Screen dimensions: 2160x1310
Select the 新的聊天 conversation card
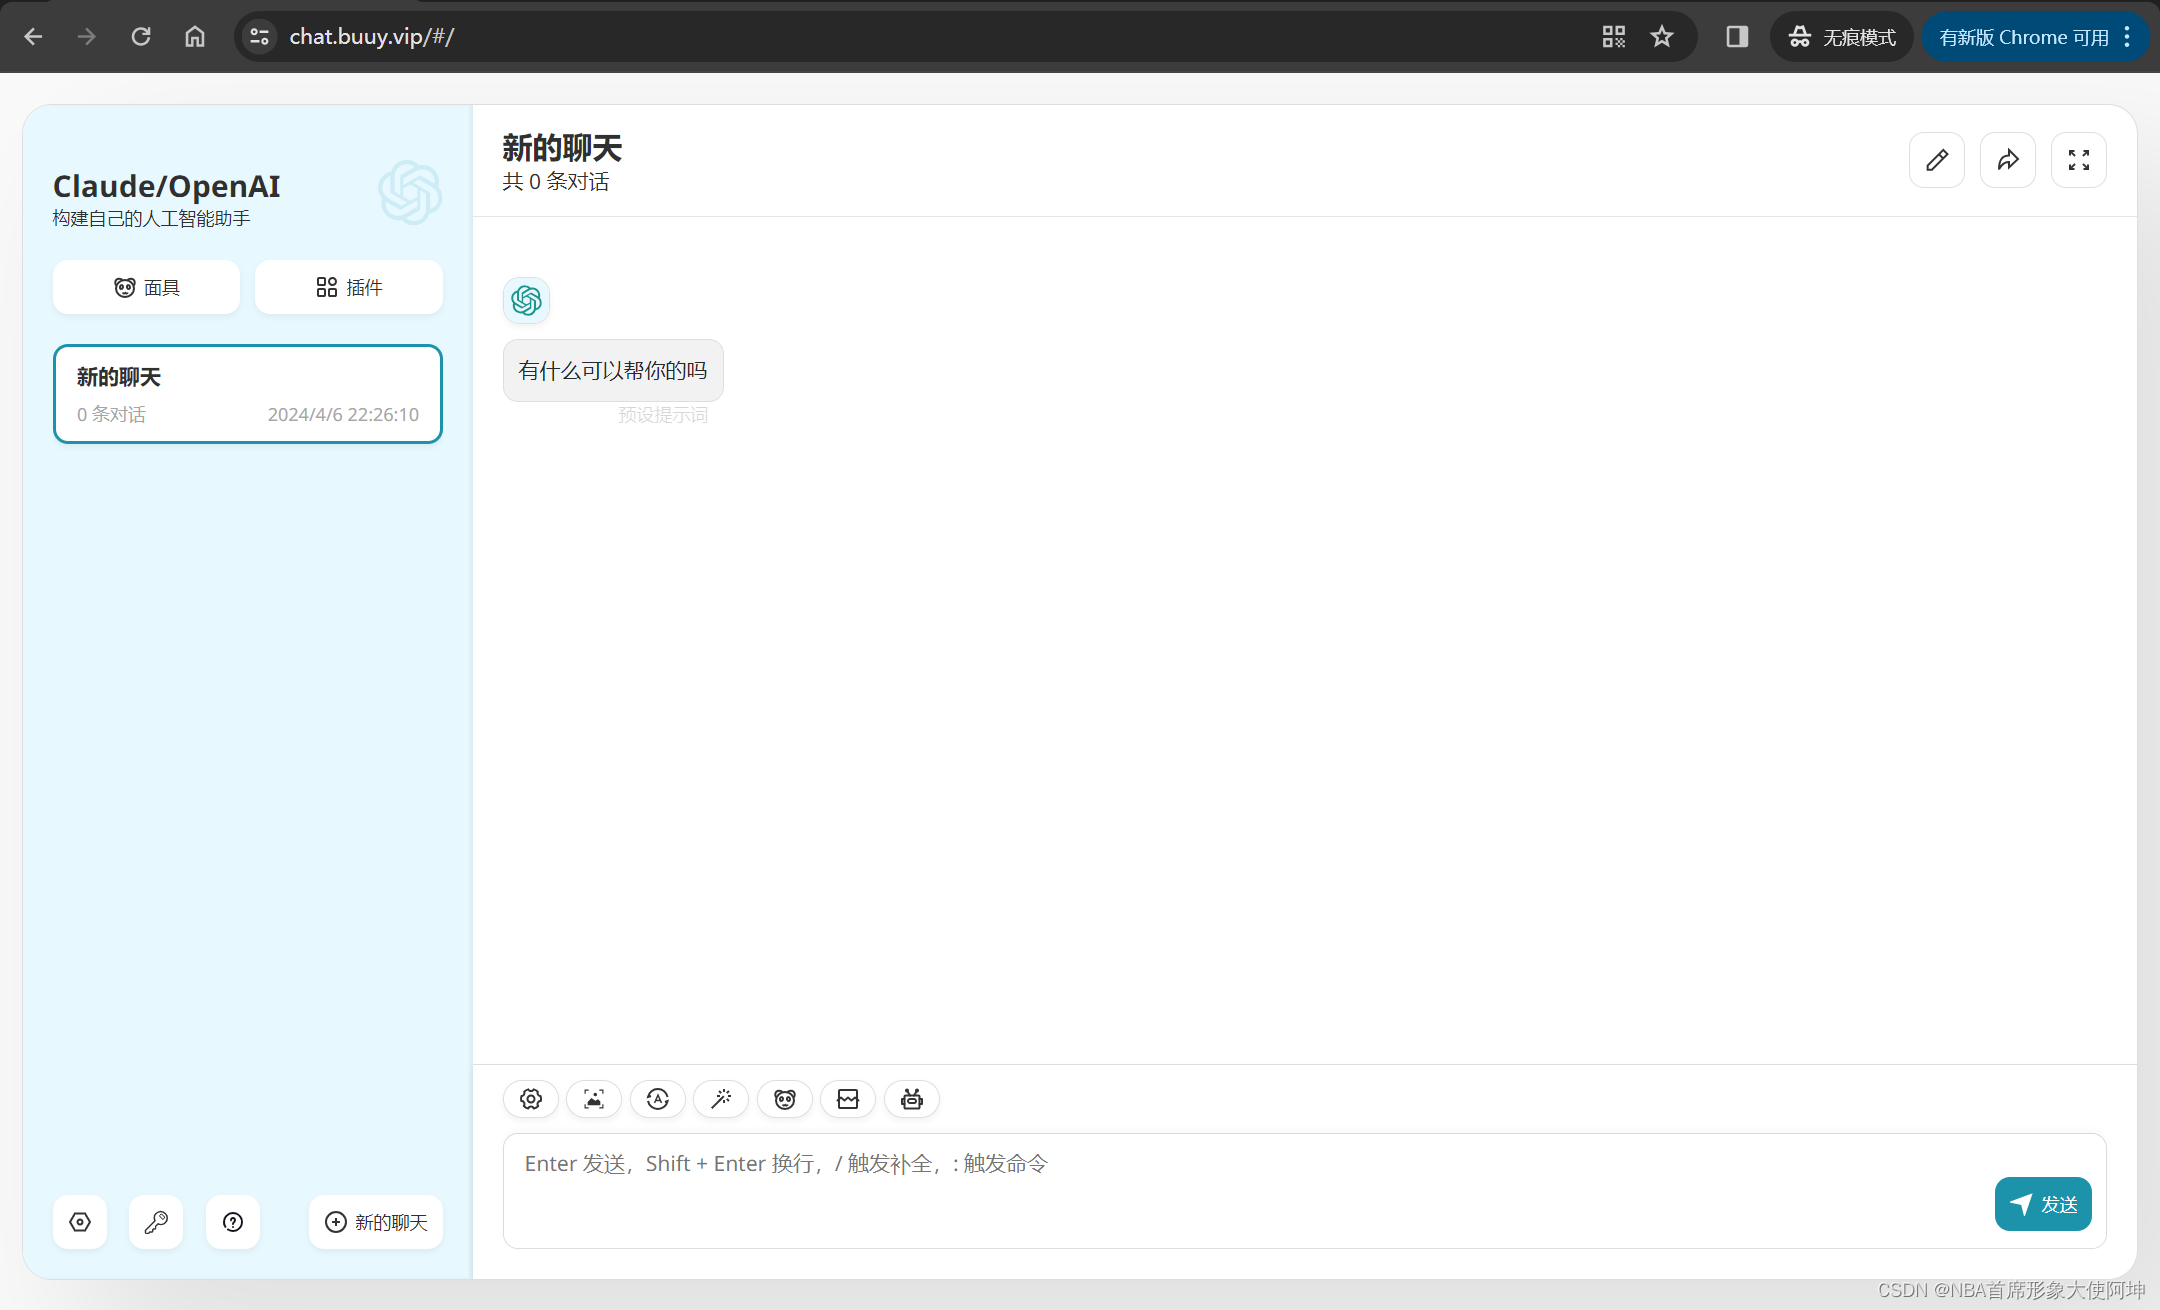coord(248,394)
